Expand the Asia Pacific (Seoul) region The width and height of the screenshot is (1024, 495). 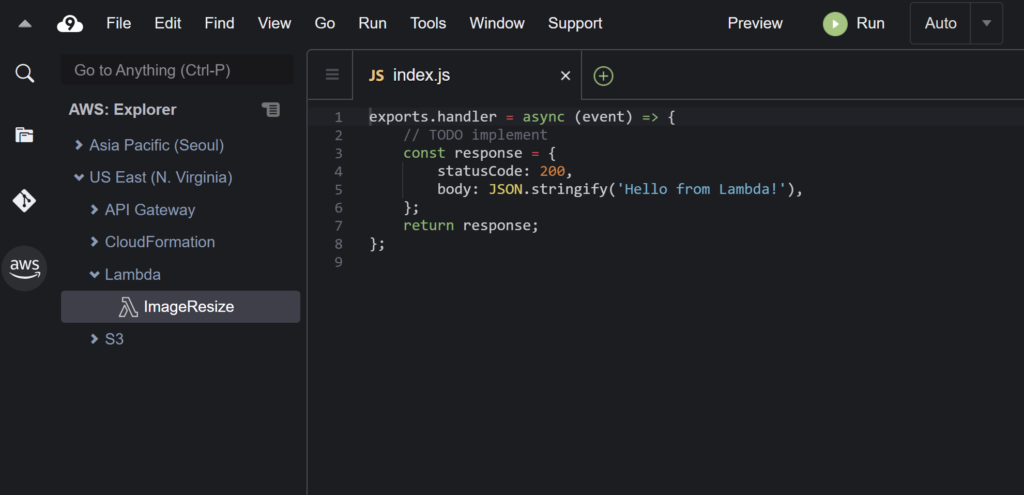[x=79, y=146]
